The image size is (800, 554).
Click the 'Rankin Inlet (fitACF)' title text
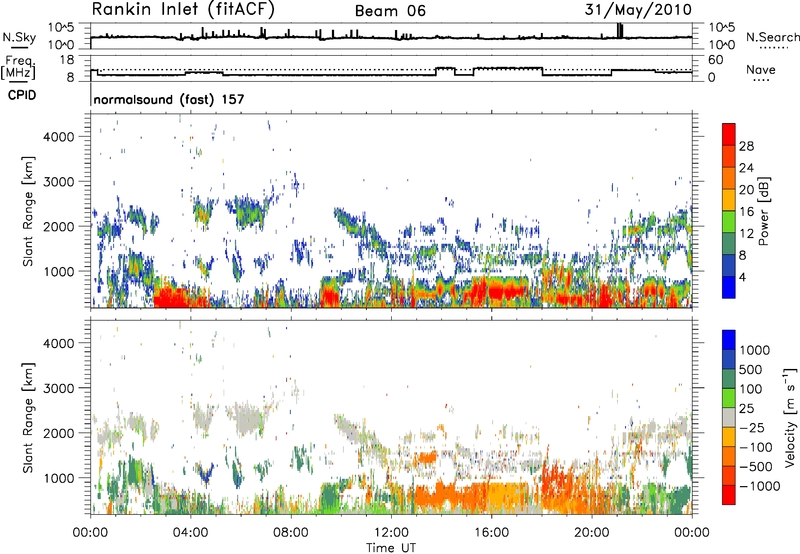tap(183, 10)
